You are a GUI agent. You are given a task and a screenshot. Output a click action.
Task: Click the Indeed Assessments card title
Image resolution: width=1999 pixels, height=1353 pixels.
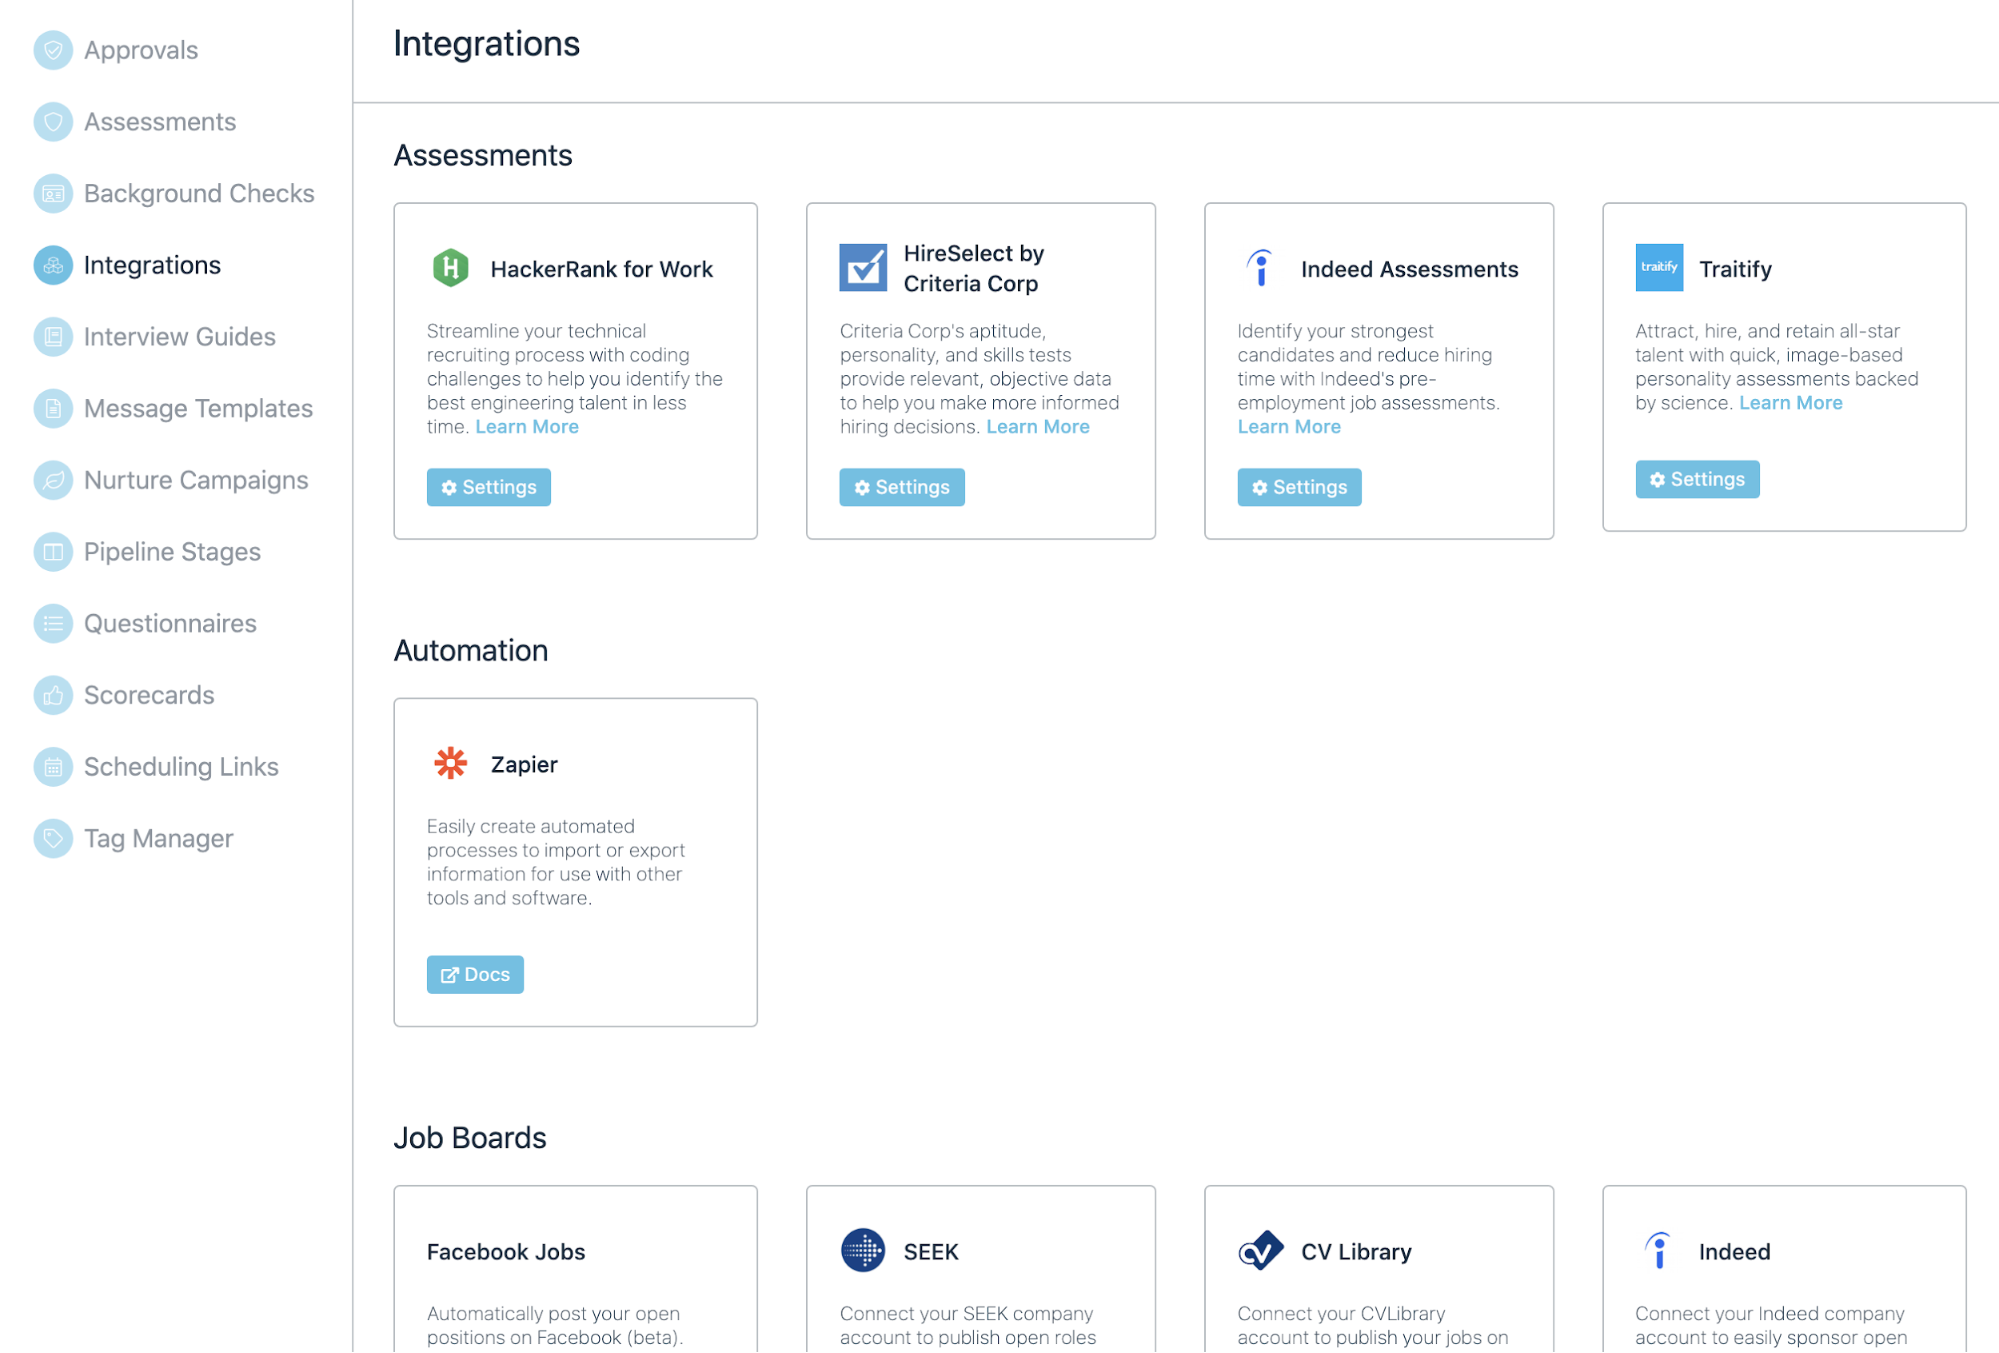coord(1409,269)
